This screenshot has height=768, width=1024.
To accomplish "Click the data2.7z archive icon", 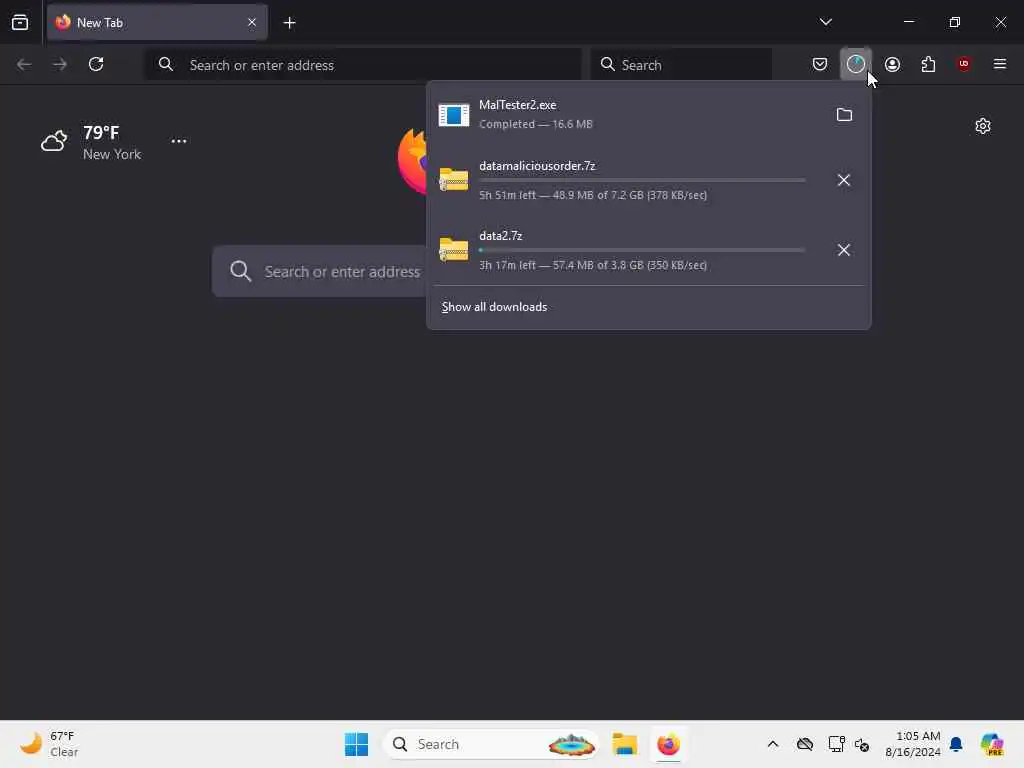I will tap(453, 250).
